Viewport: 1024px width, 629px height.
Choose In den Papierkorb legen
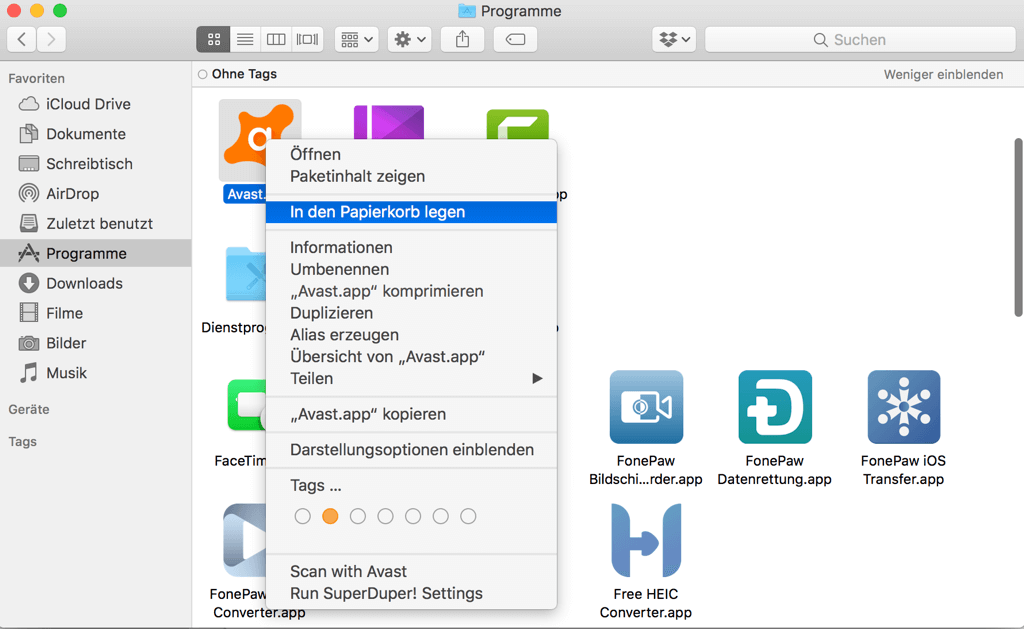tap(411, 212)
